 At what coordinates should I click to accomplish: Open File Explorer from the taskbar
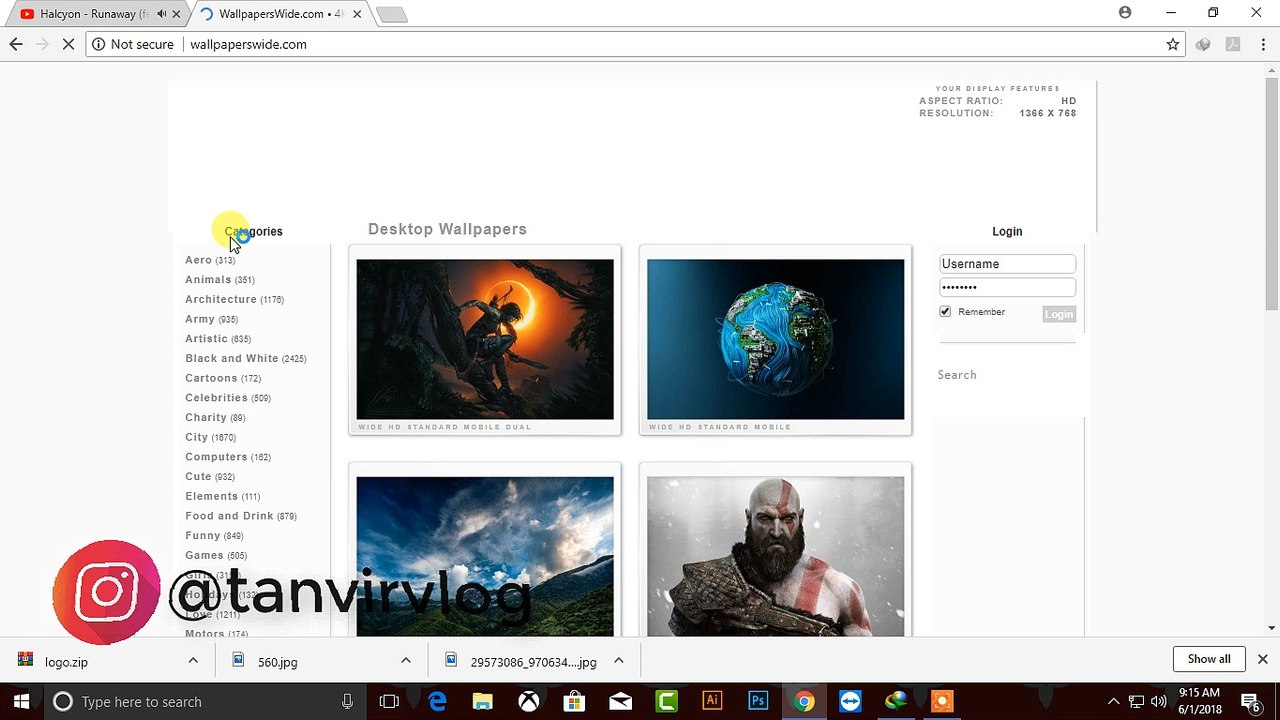[483, 701]
